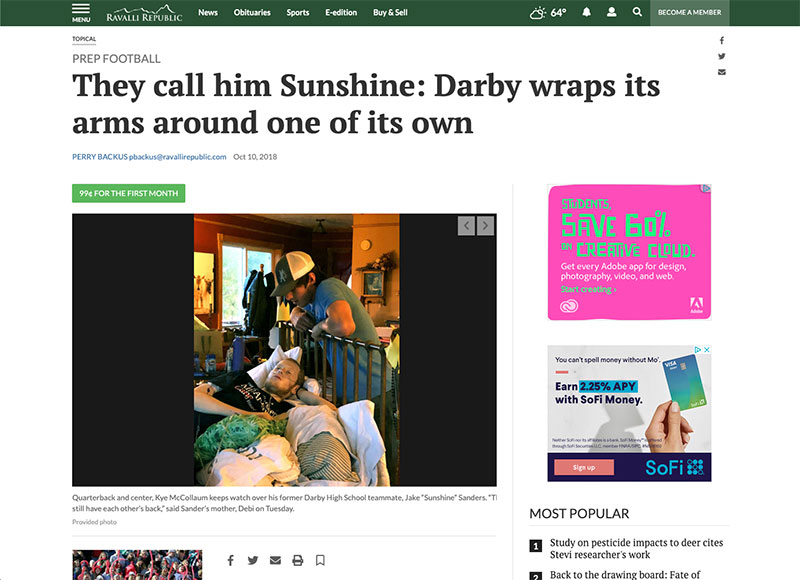Show the previous photo in gallery
800x580 pixels.
coord(466,225)
